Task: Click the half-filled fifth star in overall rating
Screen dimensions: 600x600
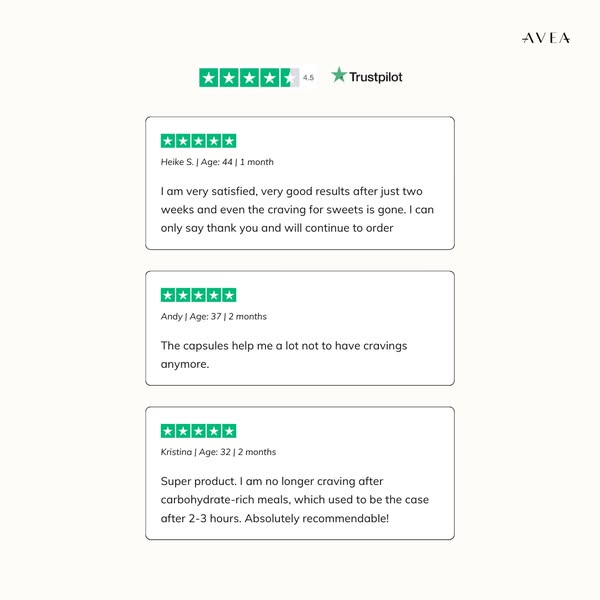Action: tap(289, 77)
